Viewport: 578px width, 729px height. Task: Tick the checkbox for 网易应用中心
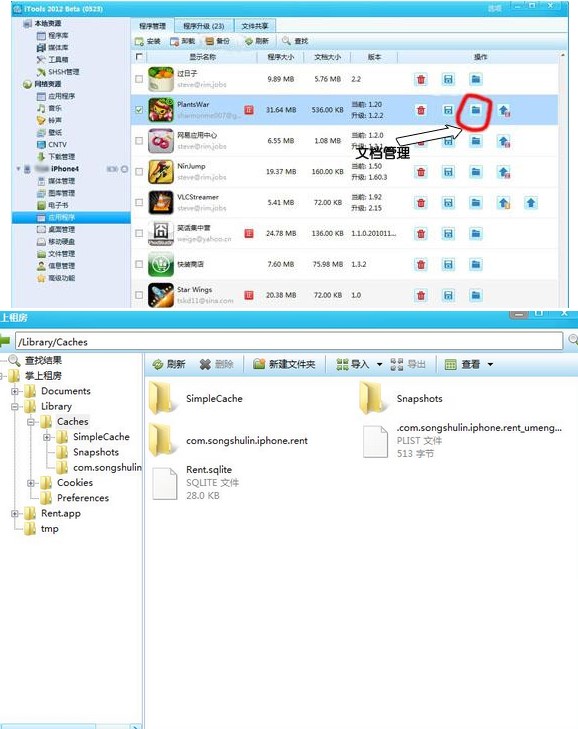pos(139,141)
